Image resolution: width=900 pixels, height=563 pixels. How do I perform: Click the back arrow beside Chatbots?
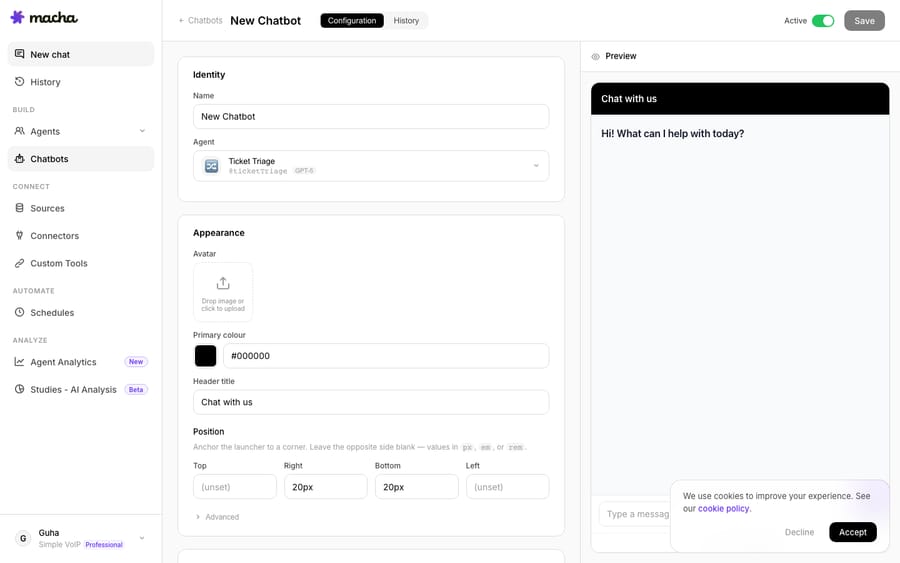click(x=181, y=21)
